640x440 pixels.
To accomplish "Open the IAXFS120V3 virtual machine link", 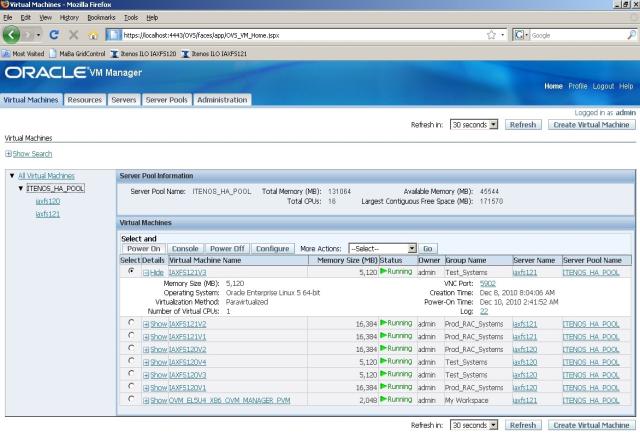I will click(188, 375).
